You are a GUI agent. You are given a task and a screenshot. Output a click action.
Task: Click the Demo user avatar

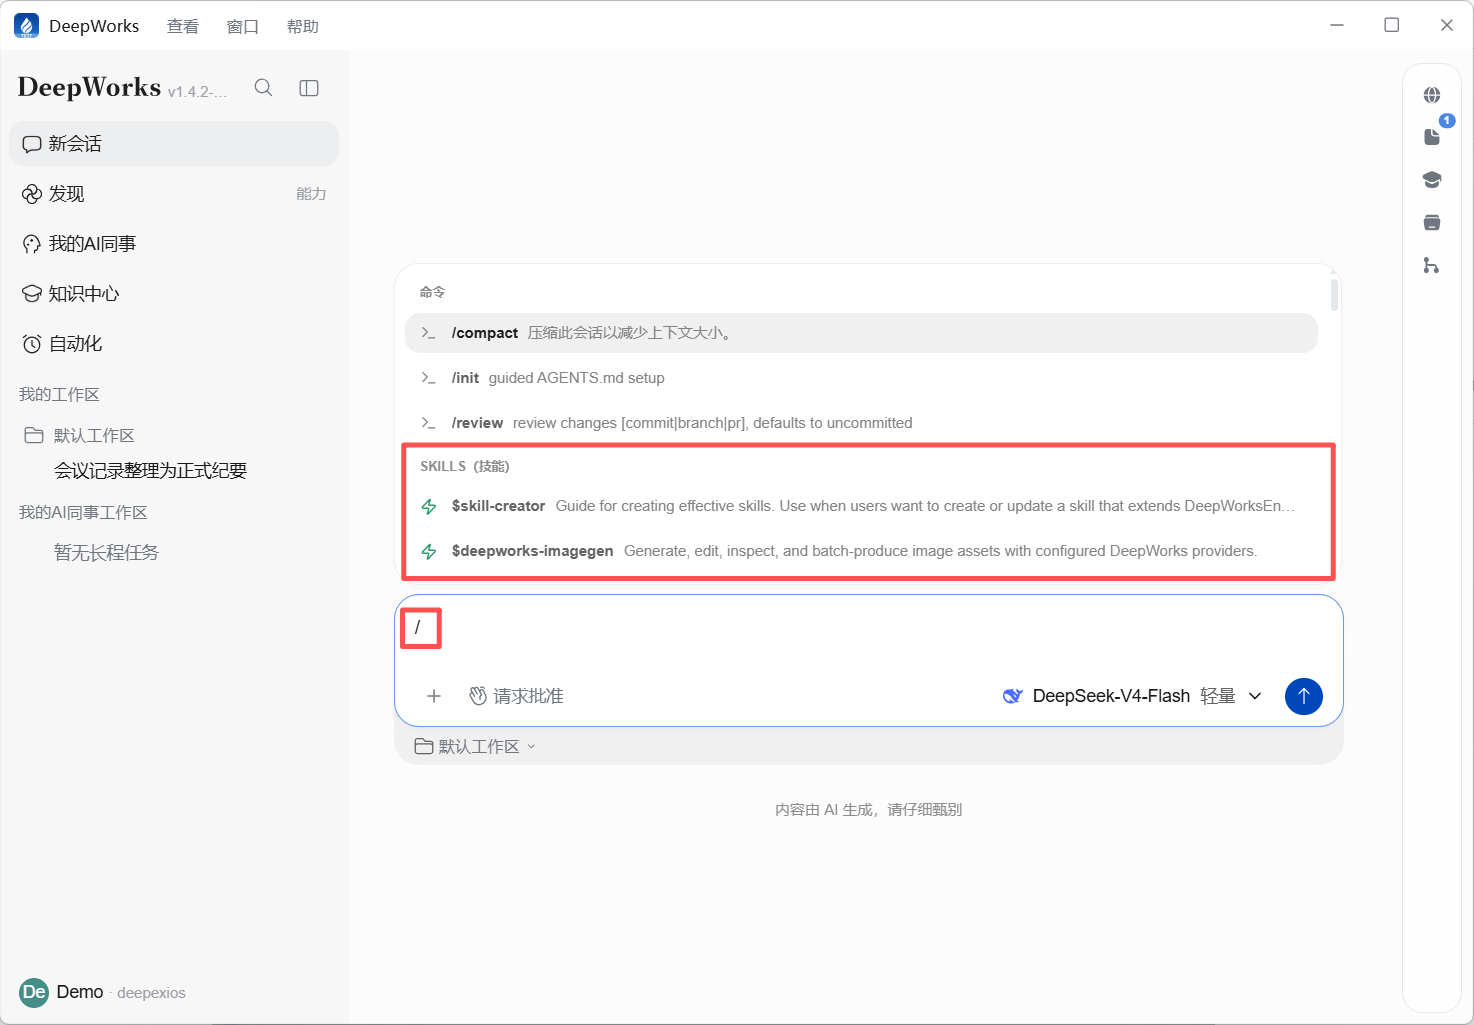(34, 992)
